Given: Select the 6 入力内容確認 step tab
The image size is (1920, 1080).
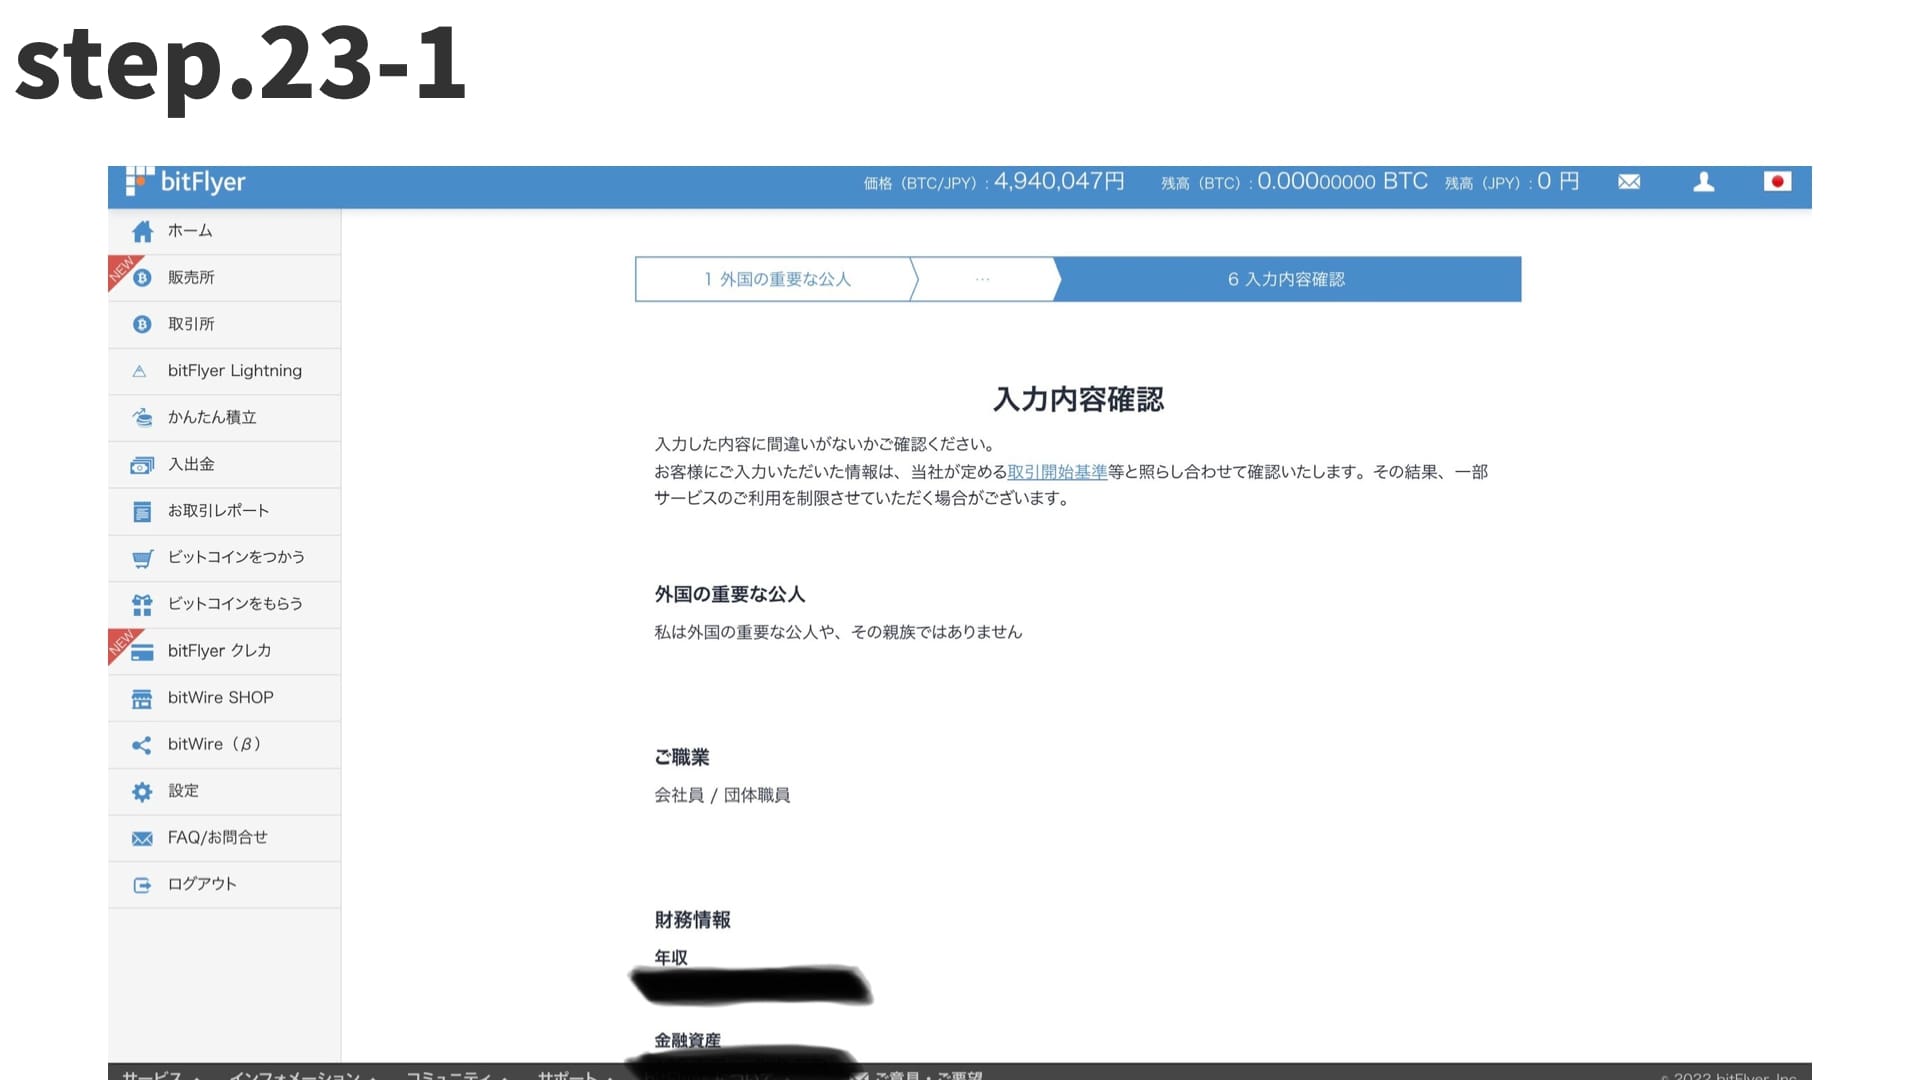Looking at the screenshot, I should click(1286, 279).
